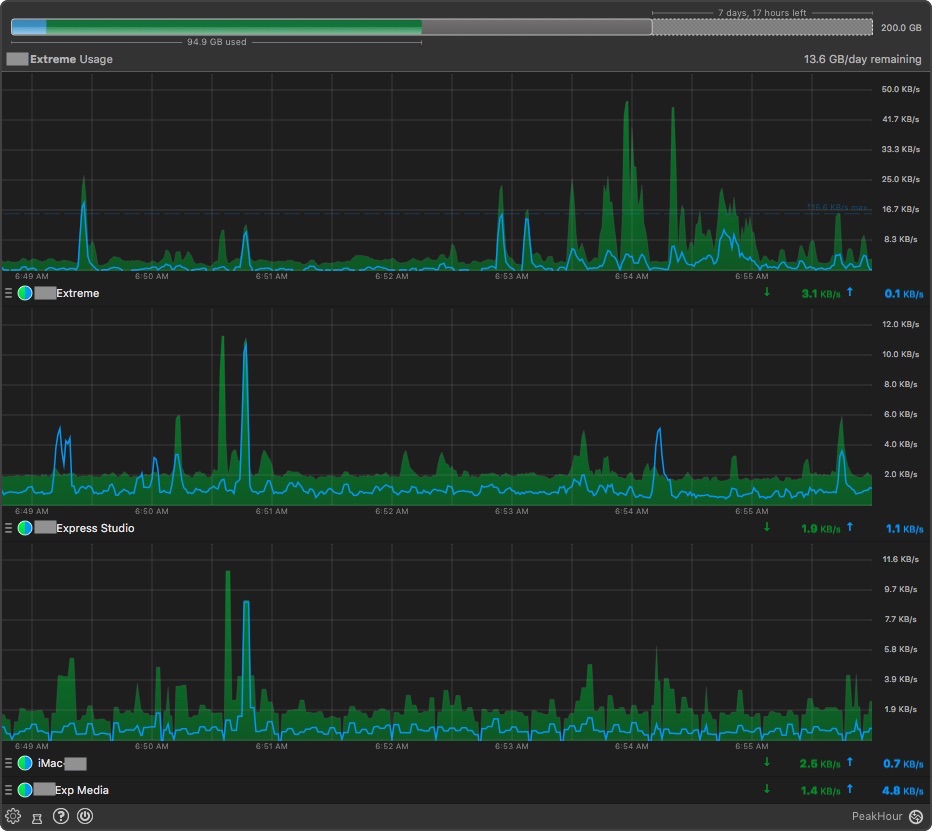Click the colored circle icon of Express Studio
The height and width of the screenshot is (831, 932).
point(25,528)
